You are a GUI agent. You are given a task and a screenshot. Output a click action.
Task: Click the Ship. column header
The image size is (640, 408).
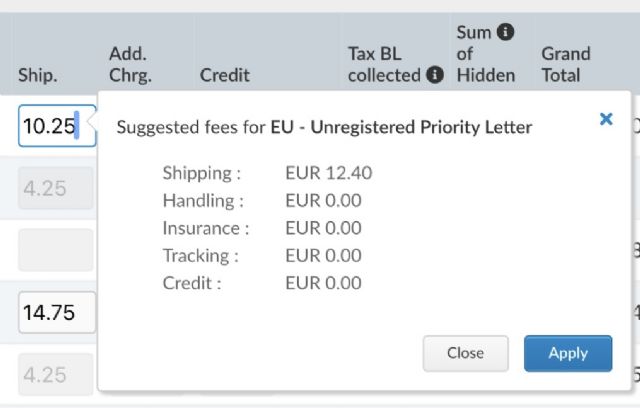click(37, 75)
